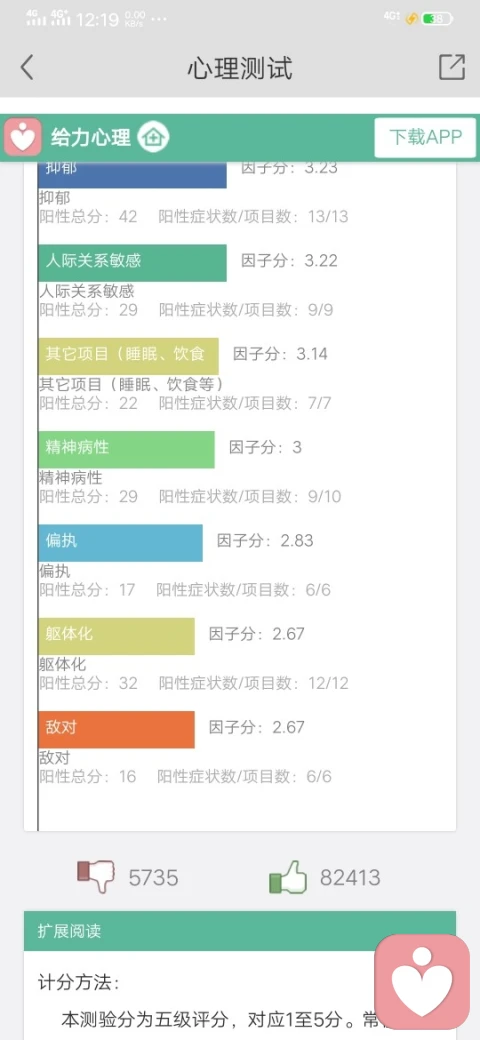
Task: Tap the thumbs-up like icon
Action: [288, 876]
